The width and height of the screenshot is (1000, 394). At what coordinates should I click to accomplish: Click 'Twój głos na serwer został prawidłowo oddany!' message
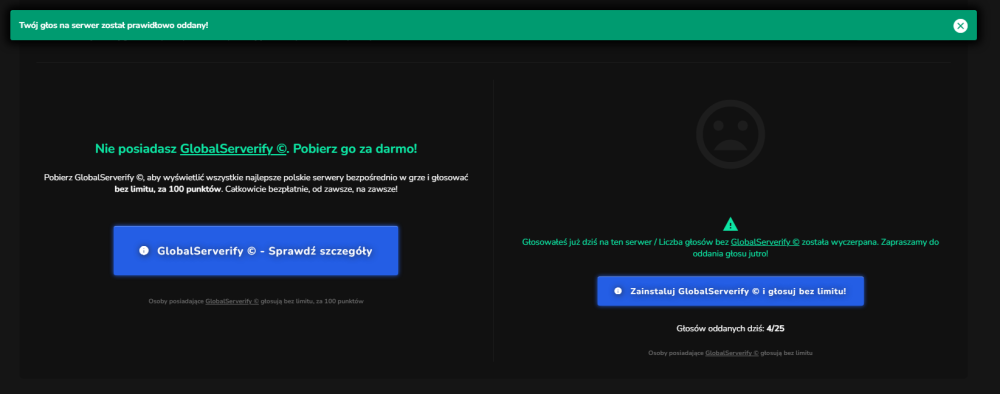[114, 25]
